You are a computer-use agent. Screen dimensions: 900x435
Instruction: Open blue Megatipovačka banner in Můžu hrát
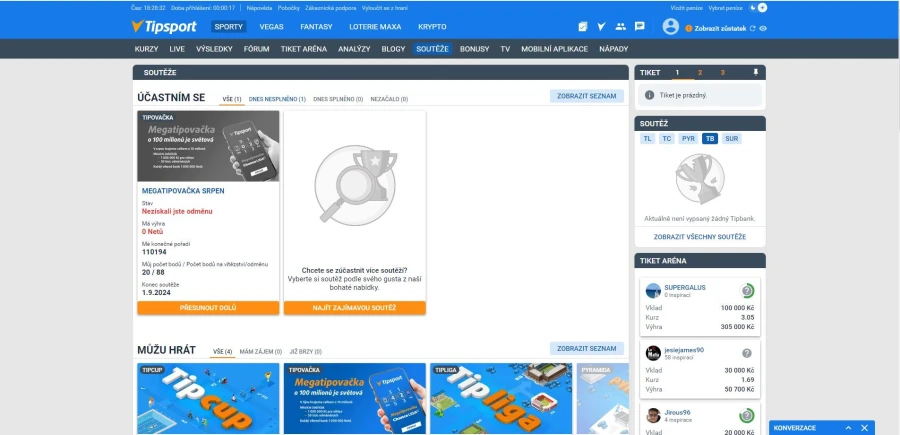355,398
